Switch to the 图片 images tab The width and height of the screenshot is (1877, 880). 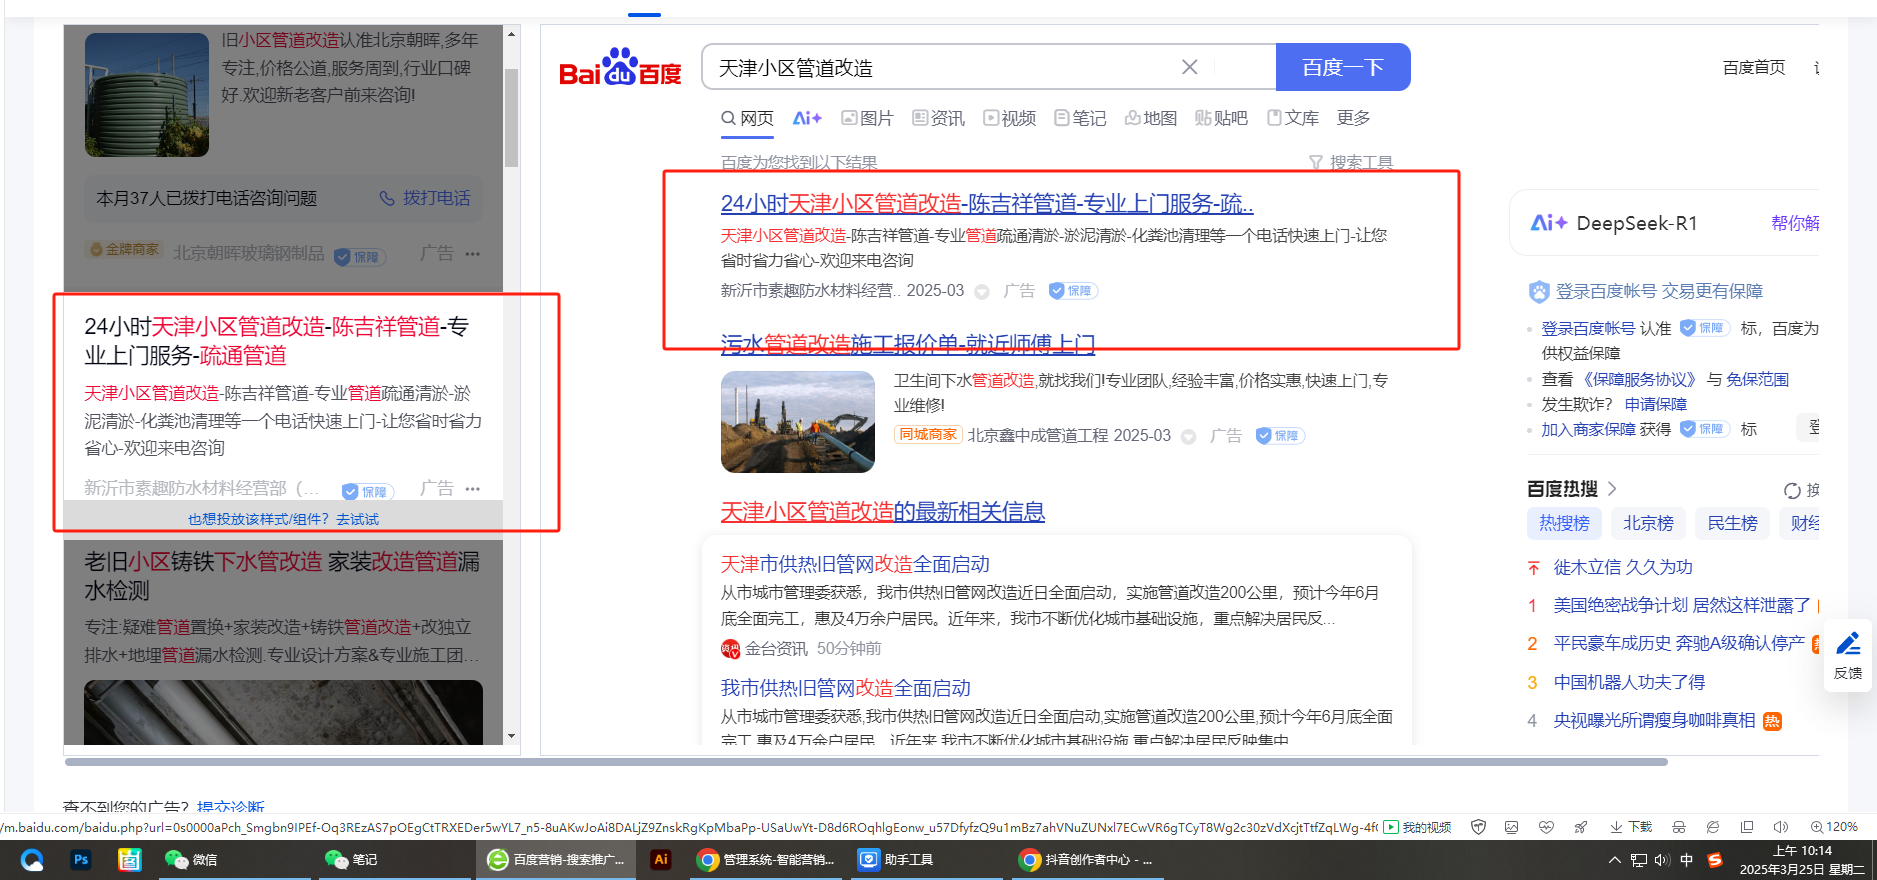(x=867, y=118)
